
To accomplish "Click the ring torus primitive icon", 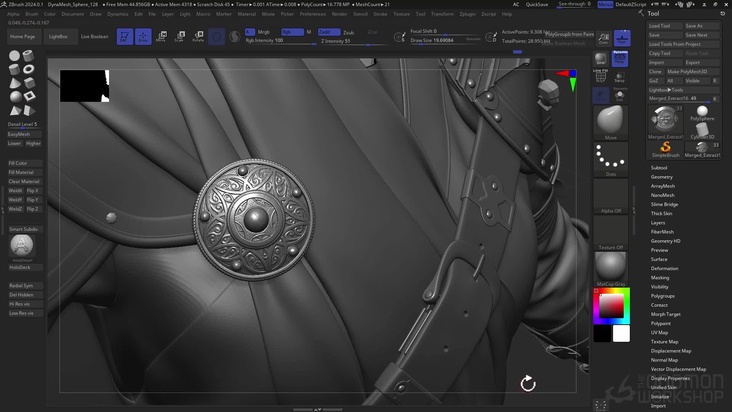I will click(x=29, y=70).
